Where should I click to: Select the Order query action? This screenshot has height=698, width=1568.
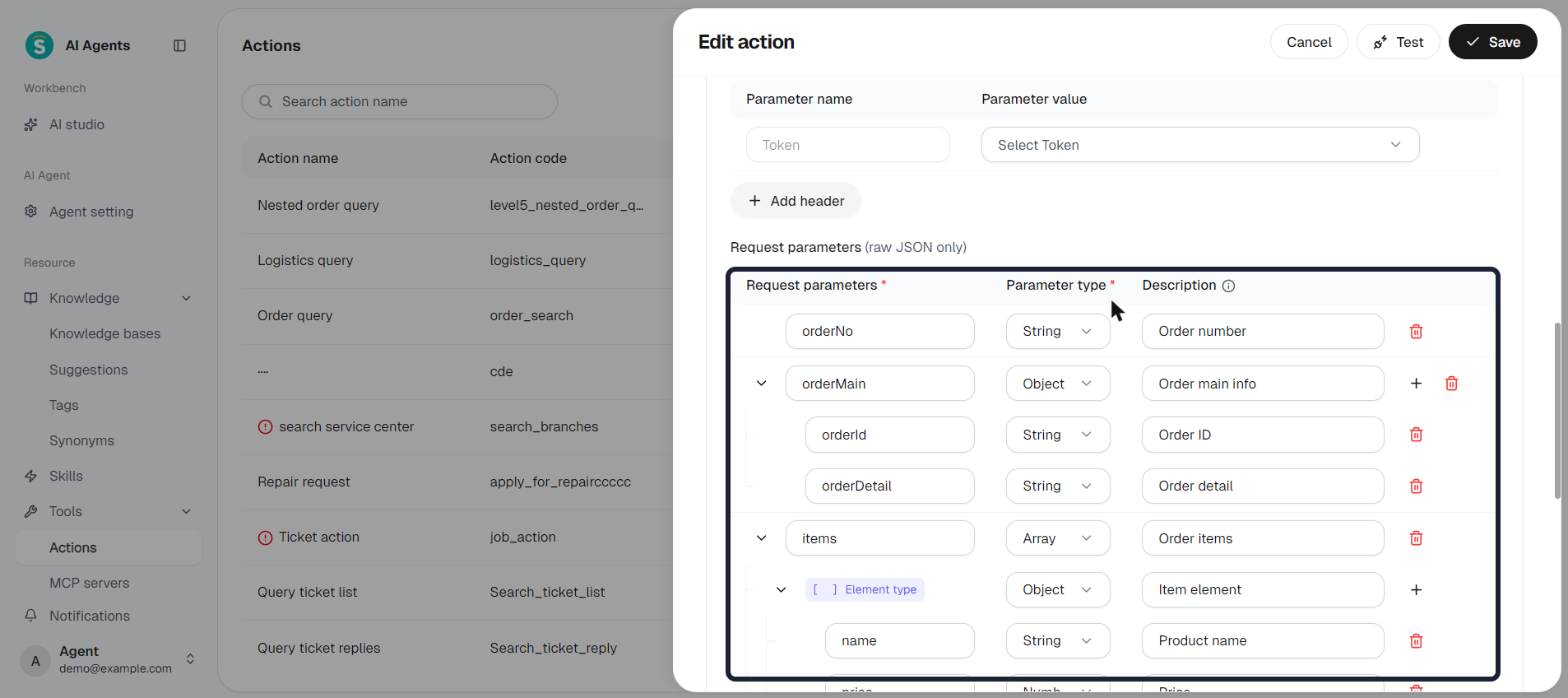(x=295, y=315)
